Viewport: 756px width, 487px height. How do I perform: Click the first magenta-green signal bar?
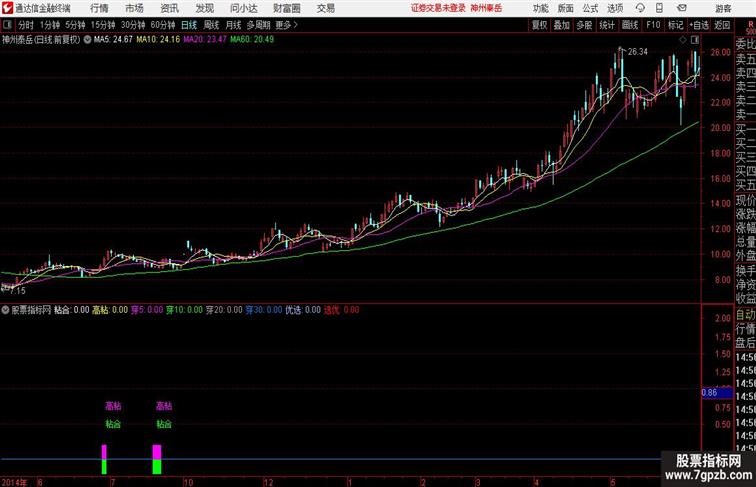[104, 460]
